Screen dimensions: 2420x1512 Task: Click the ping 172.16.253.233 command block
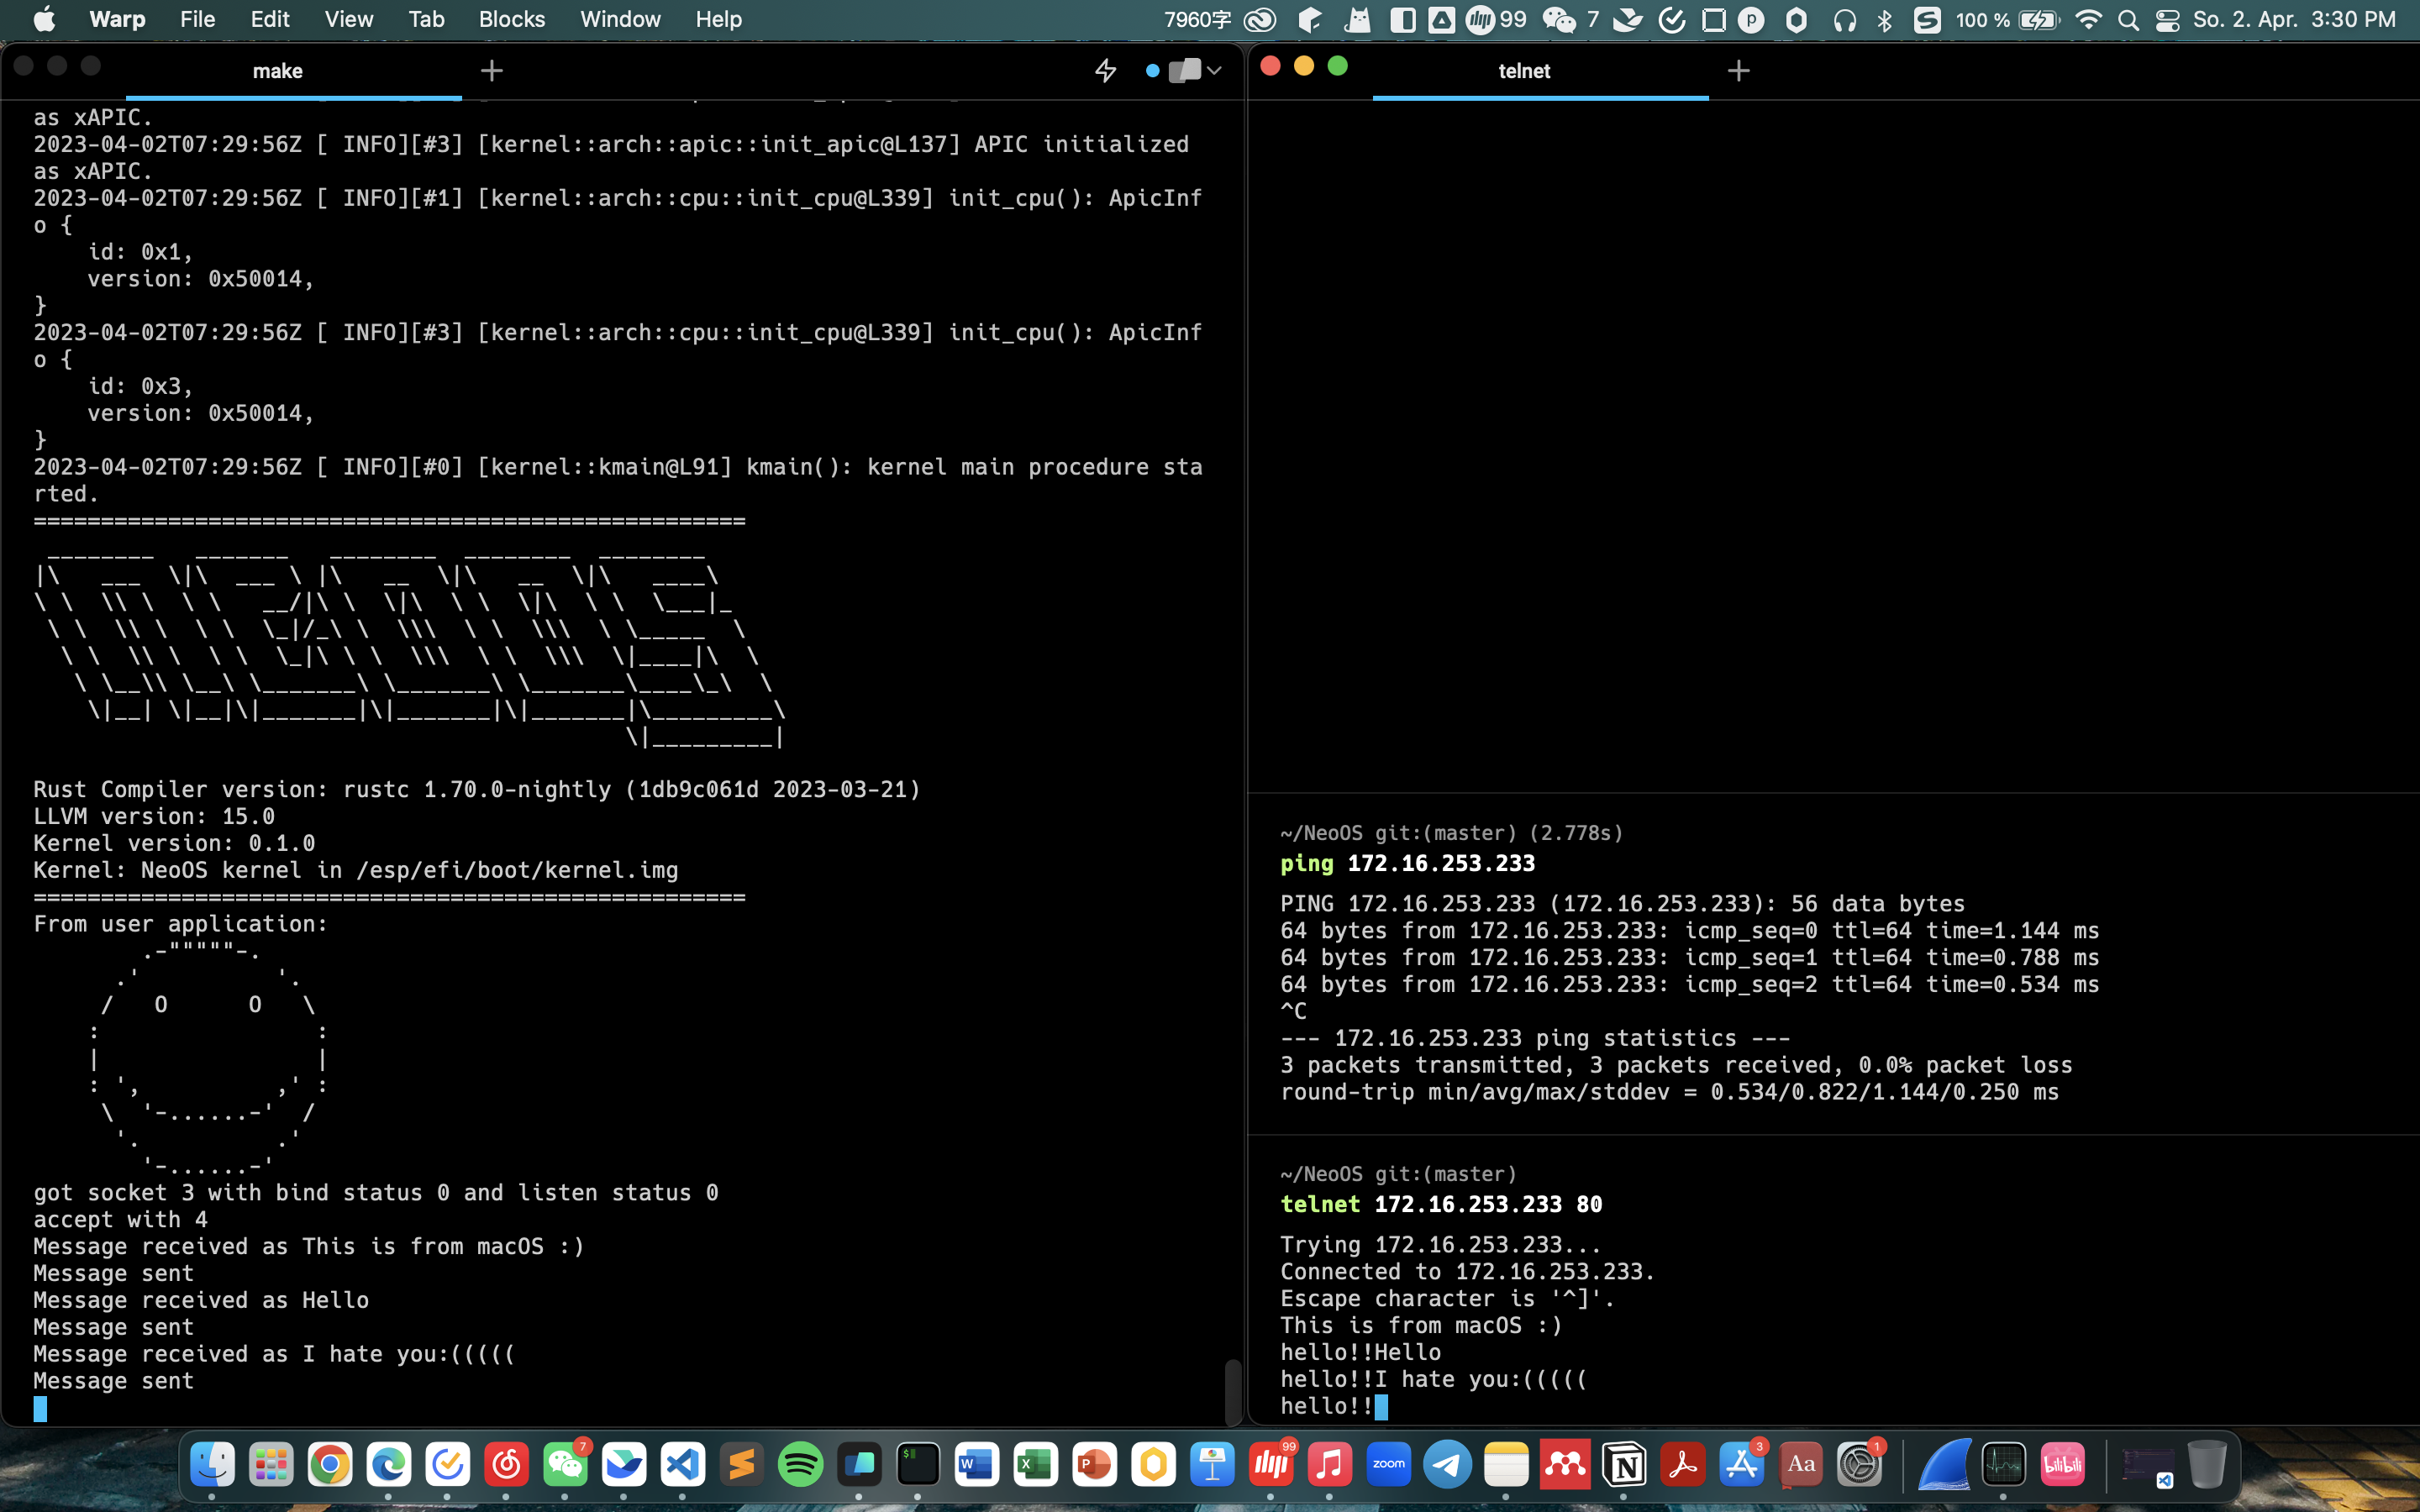(1440, 863)
